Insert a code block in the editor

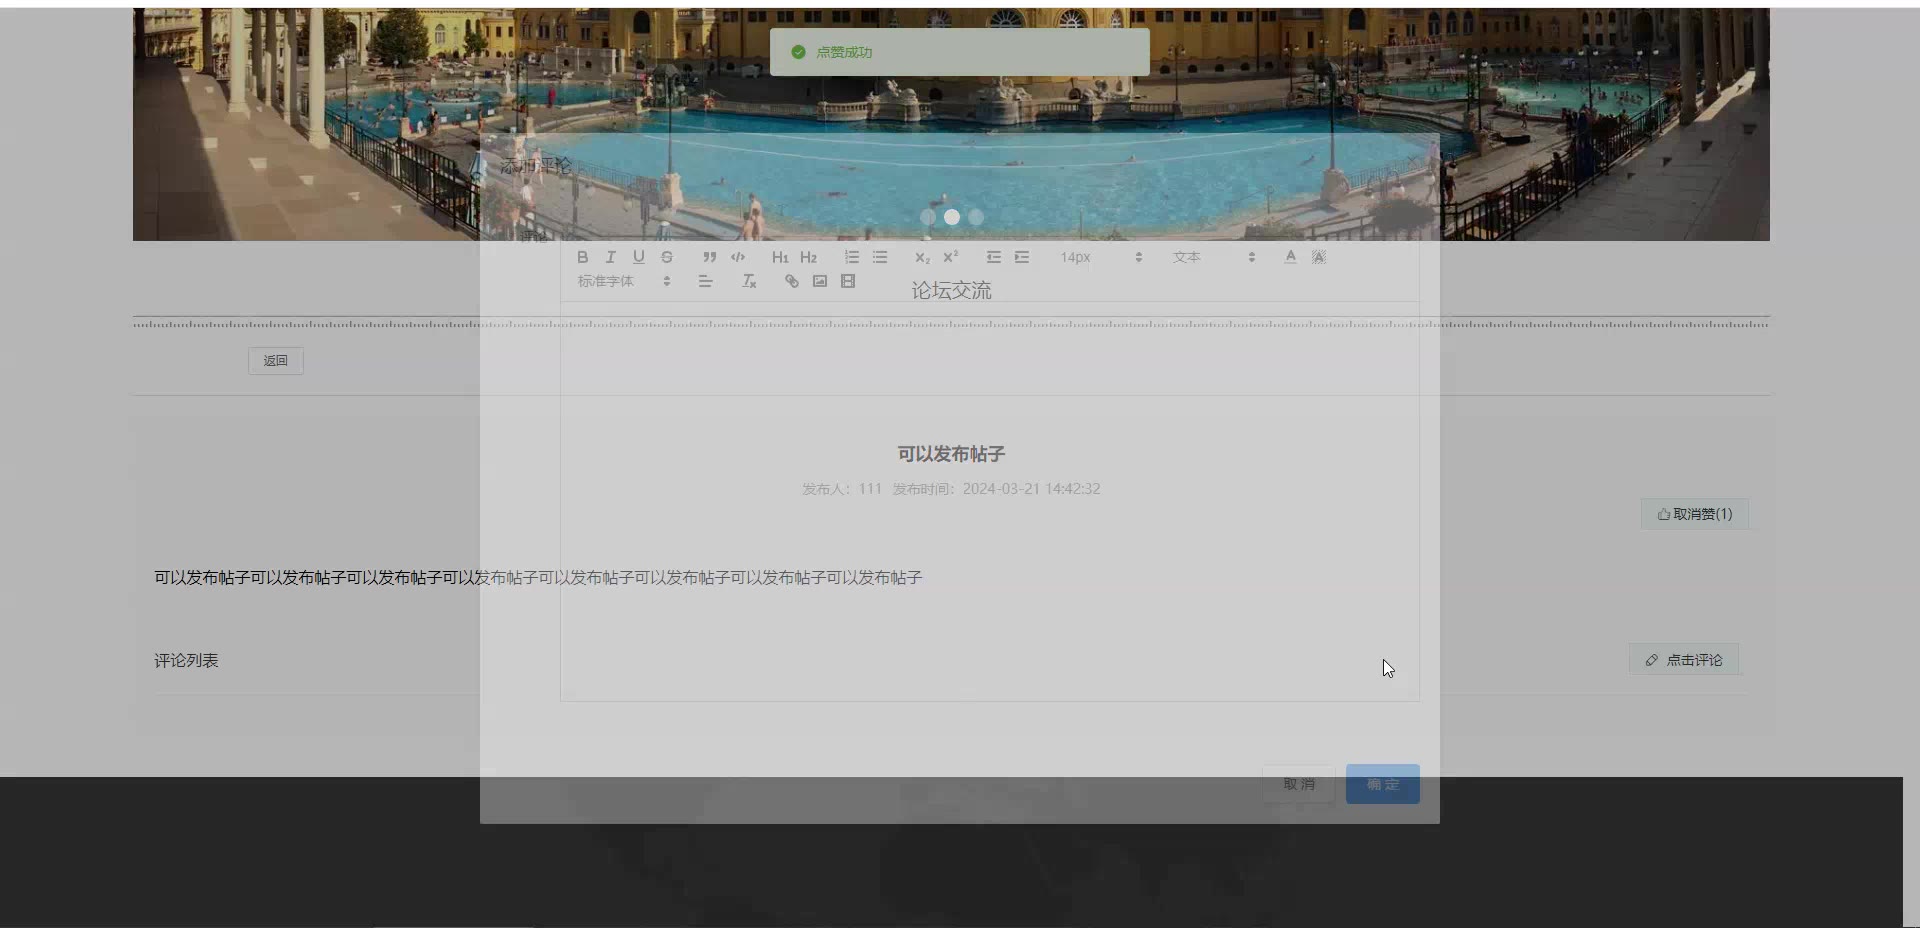737,257
